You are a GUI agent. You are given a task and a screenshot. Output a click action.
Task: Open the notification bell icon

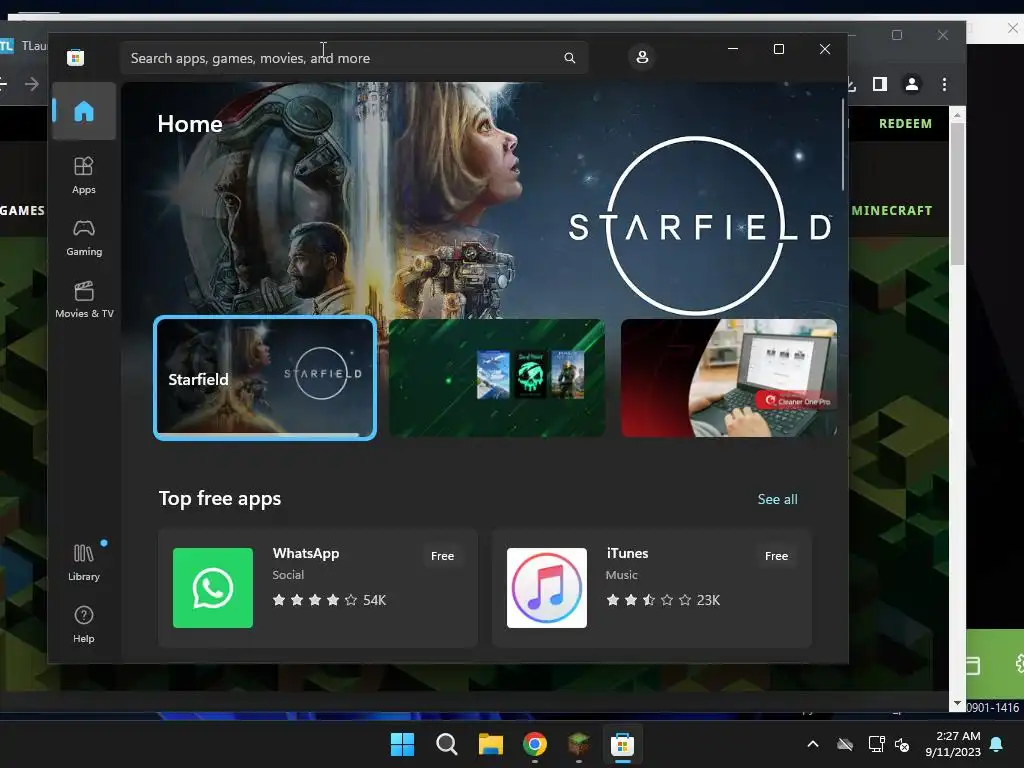pos(997,744)
